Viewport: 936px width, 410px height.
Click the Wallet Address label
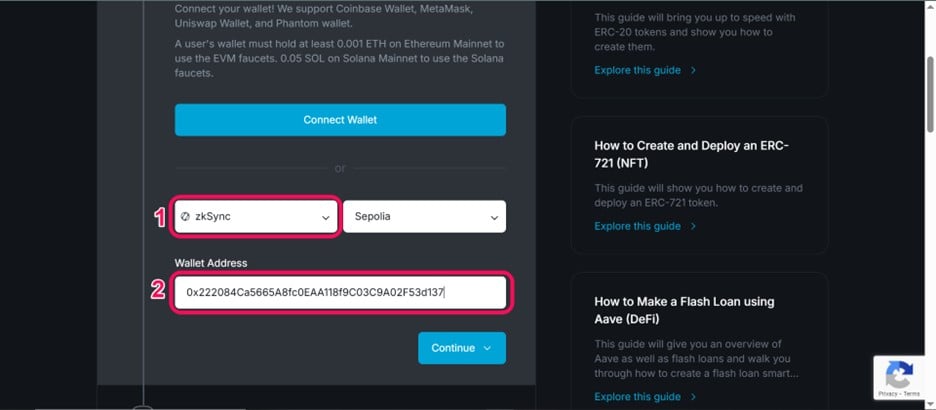coord(211,263)
